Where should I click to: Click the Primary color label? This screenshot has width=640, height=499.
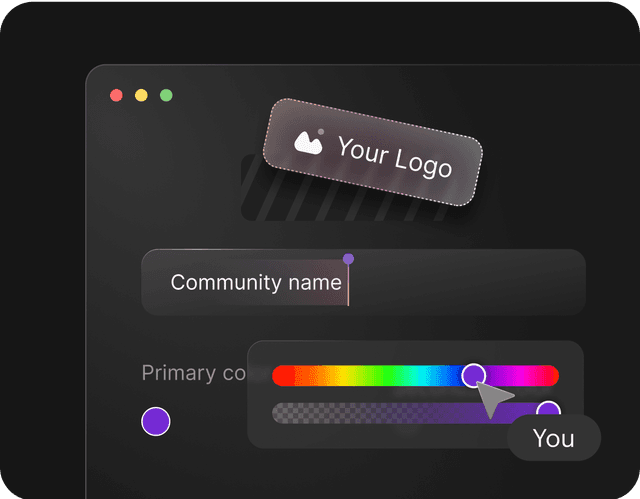(x=194, y=373)
